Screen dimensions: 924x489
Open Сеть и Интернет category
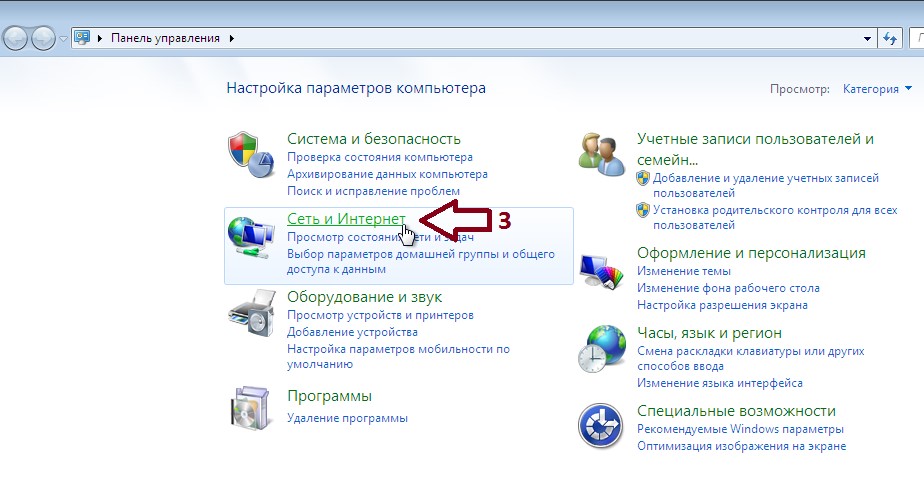(346, 219)
